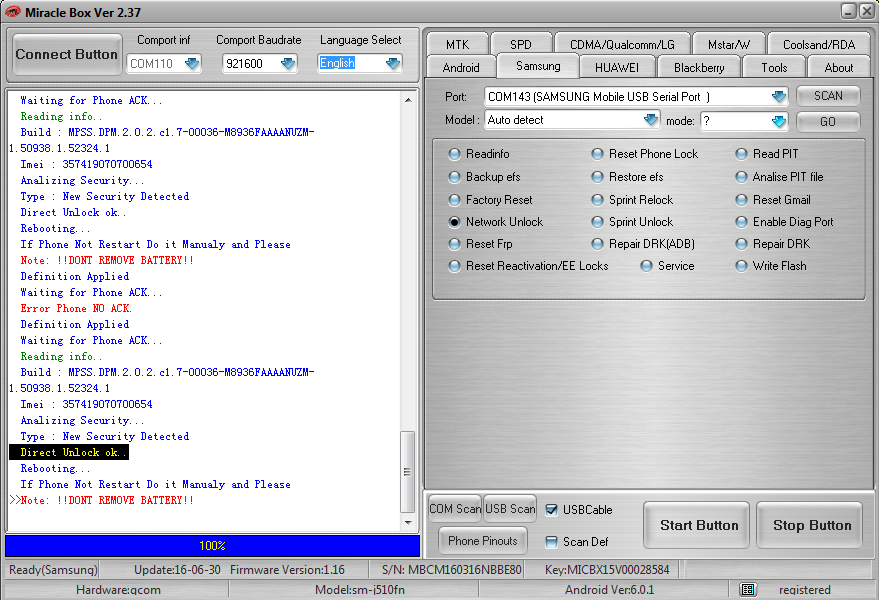Open the CDMA/Qualcomm/LG tab
The image size is (879, 600).
[622, 44]
